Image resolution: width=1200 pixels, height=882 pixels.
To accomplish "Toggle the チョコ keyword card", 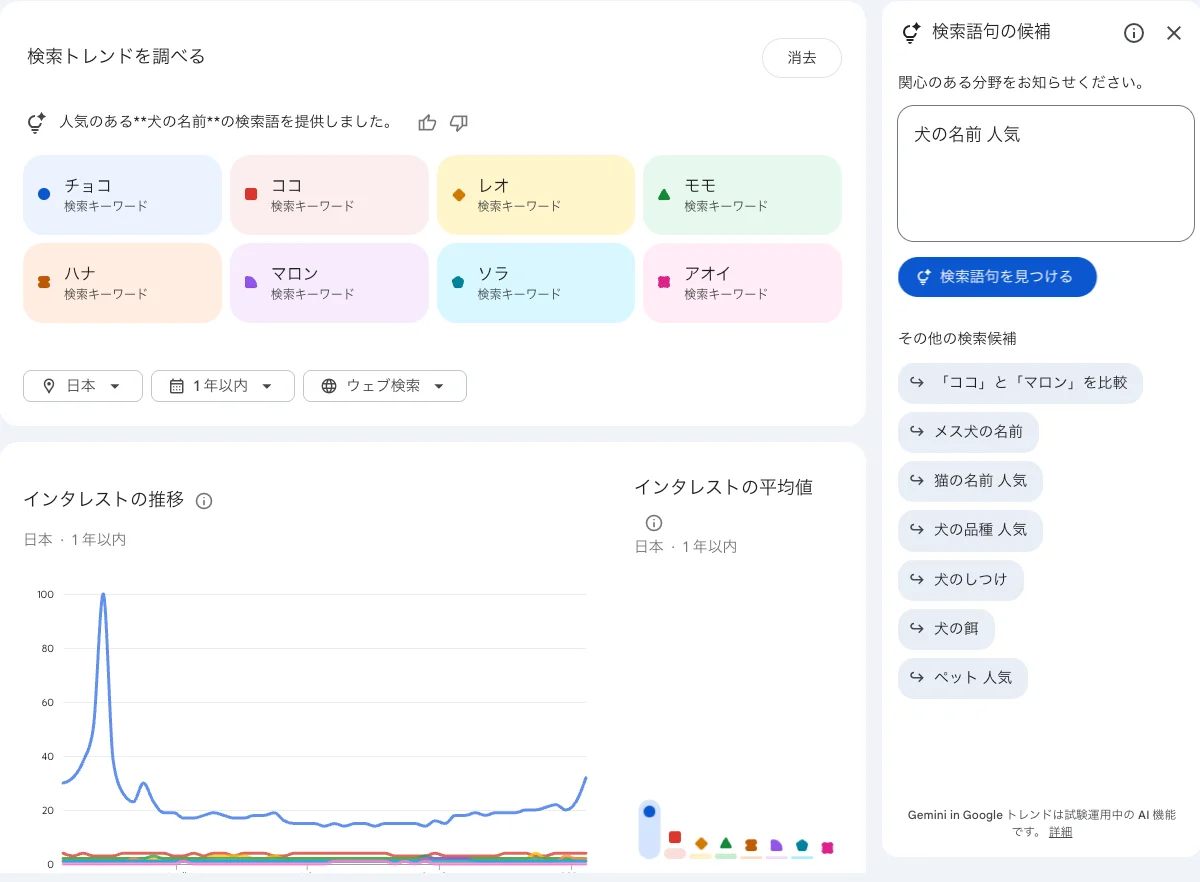I will click(x=122, y=194).
